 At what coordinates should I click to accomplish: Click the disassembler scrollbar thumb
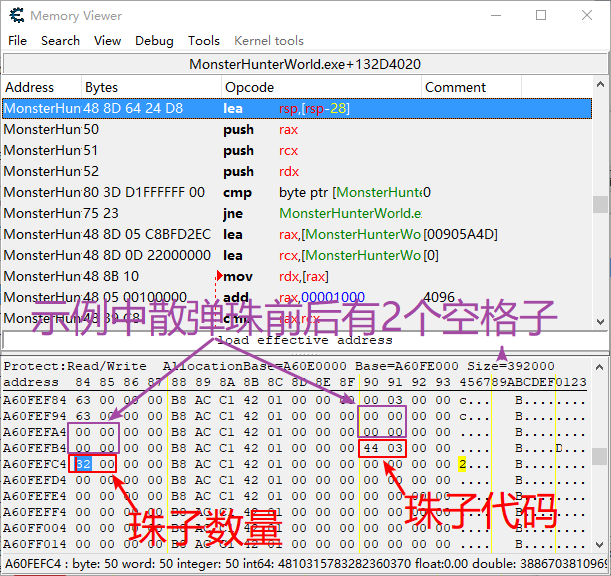(x=600, y=204)
